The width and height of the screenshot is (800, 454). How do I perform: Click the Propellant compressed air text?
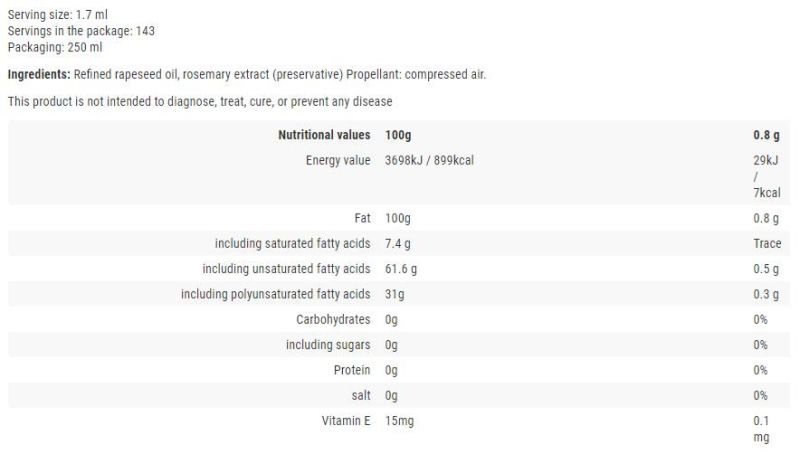(x=416, y=74)
